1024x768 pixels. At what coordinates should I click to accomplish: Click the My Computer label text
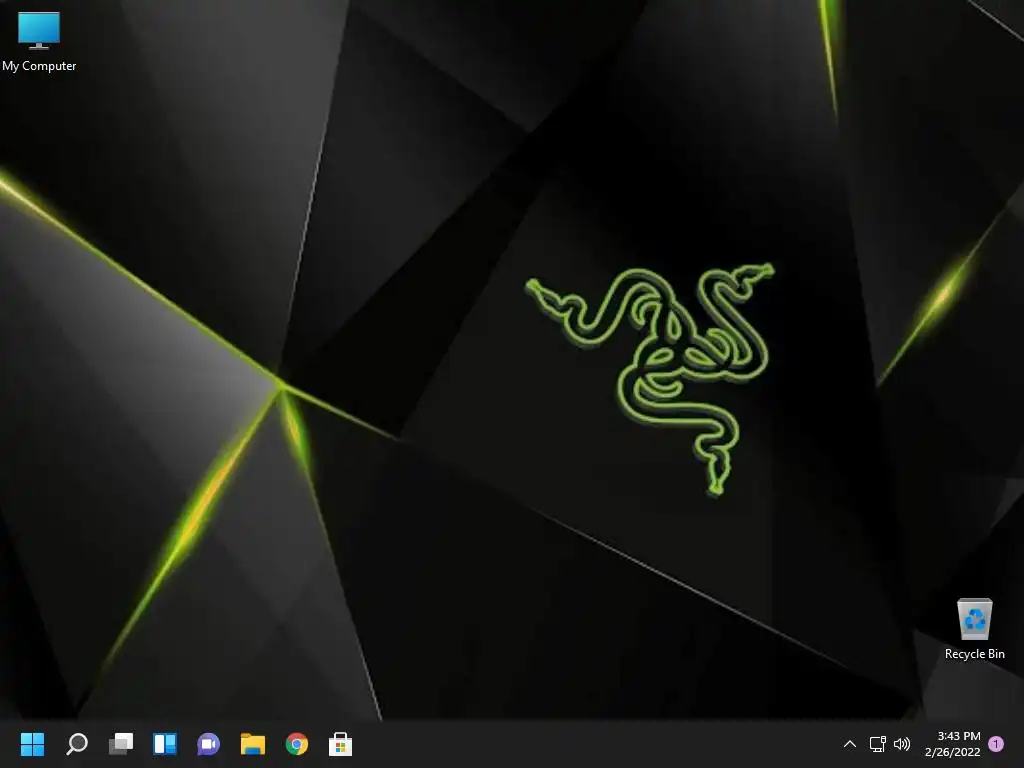point(39,66)
